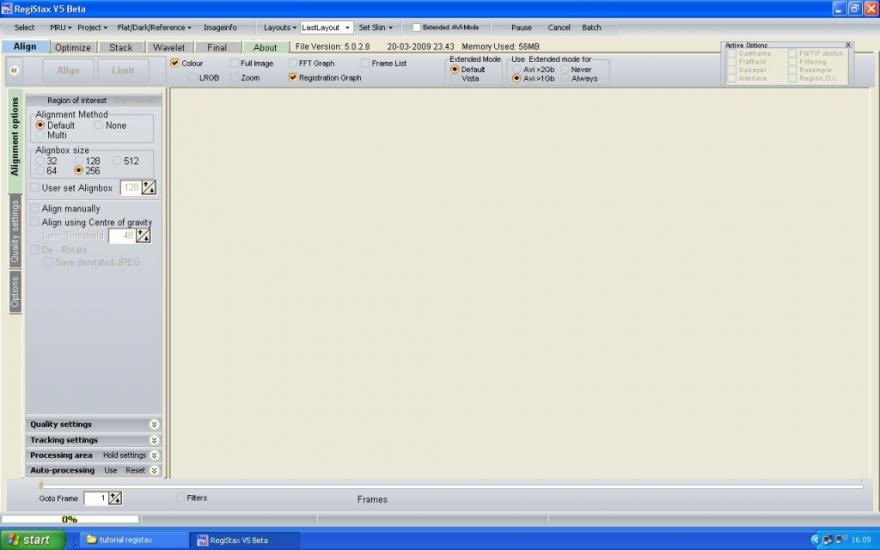This screenshot has height=550, width=880.
Task: Click ImageInfo in the menu bar
Action: 219,28
